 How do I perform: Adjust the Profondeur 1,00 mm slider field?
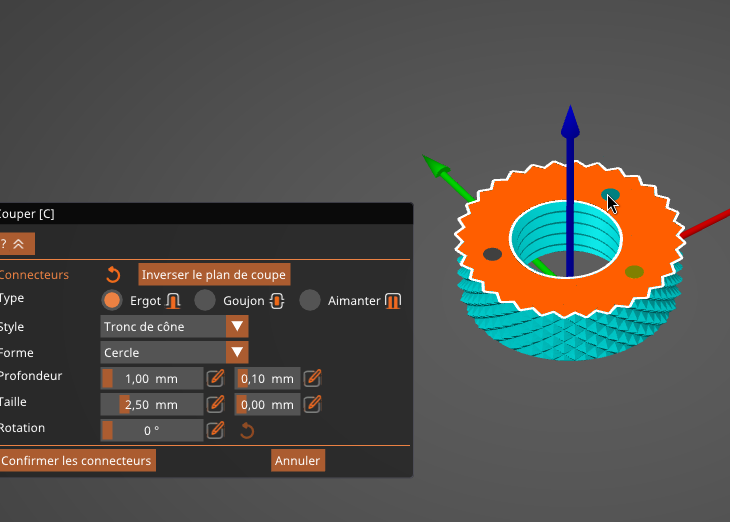point(152,379)
